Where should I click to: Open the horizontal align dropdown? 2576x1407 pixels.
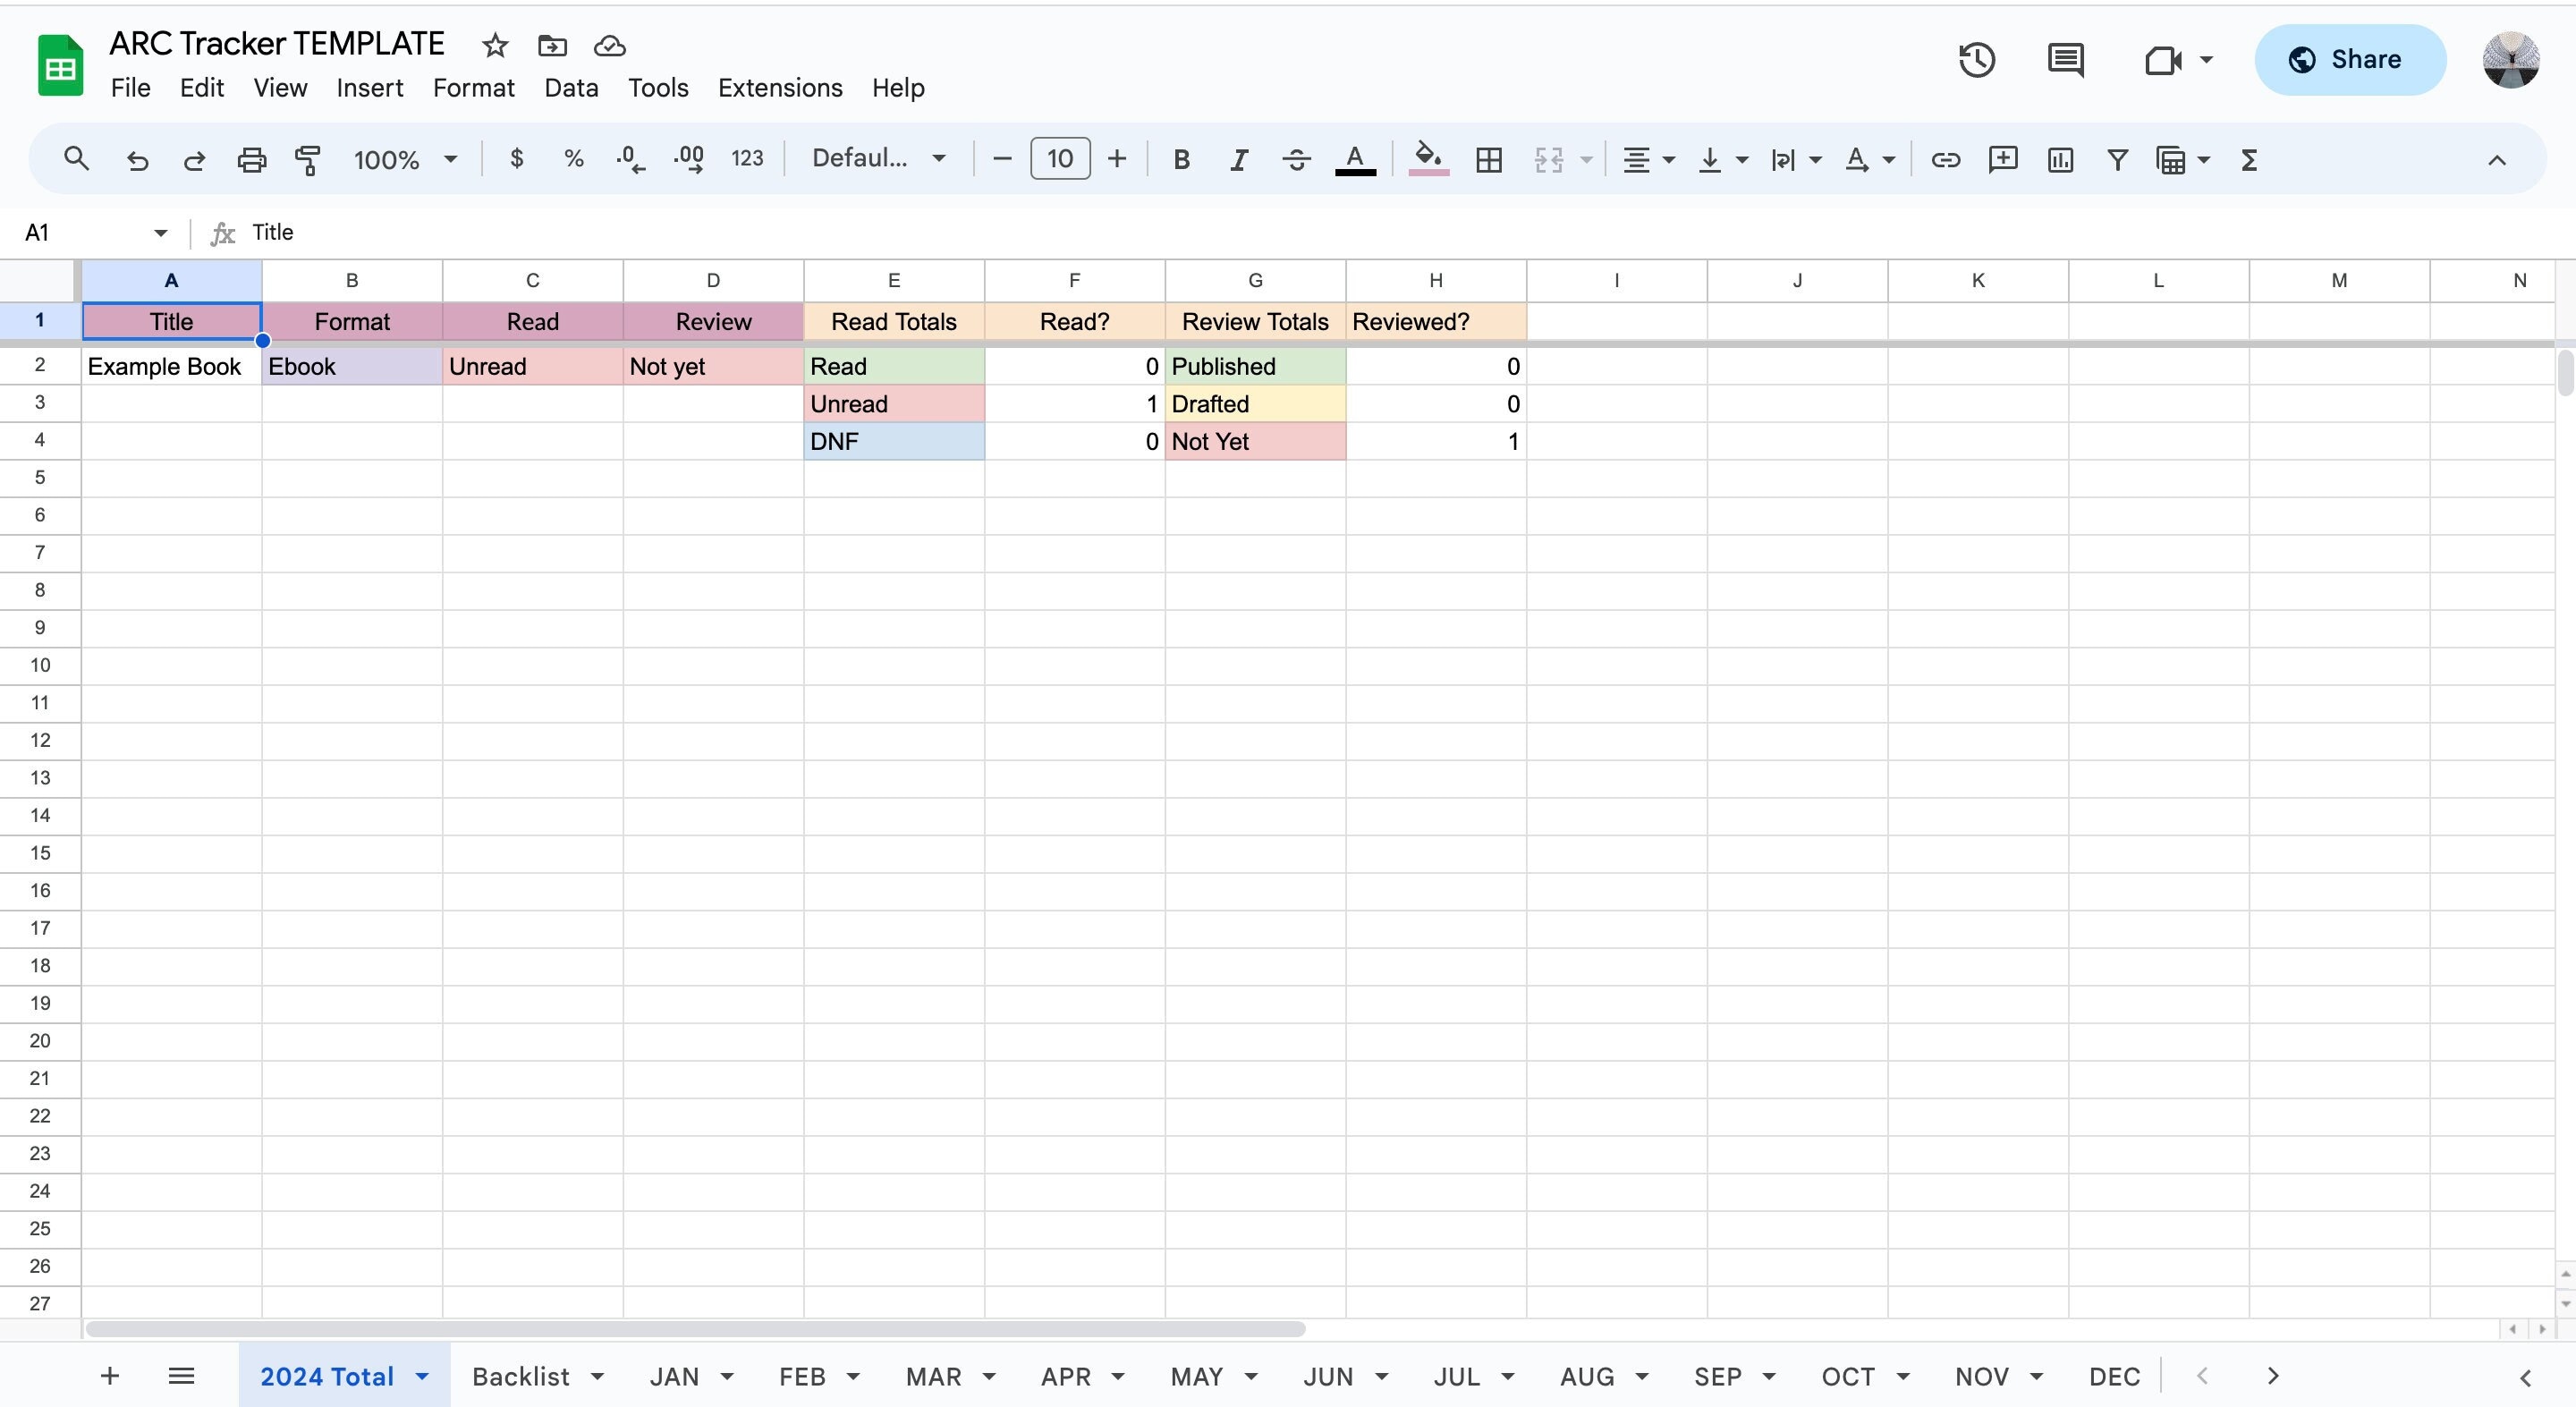point(1647,159)
